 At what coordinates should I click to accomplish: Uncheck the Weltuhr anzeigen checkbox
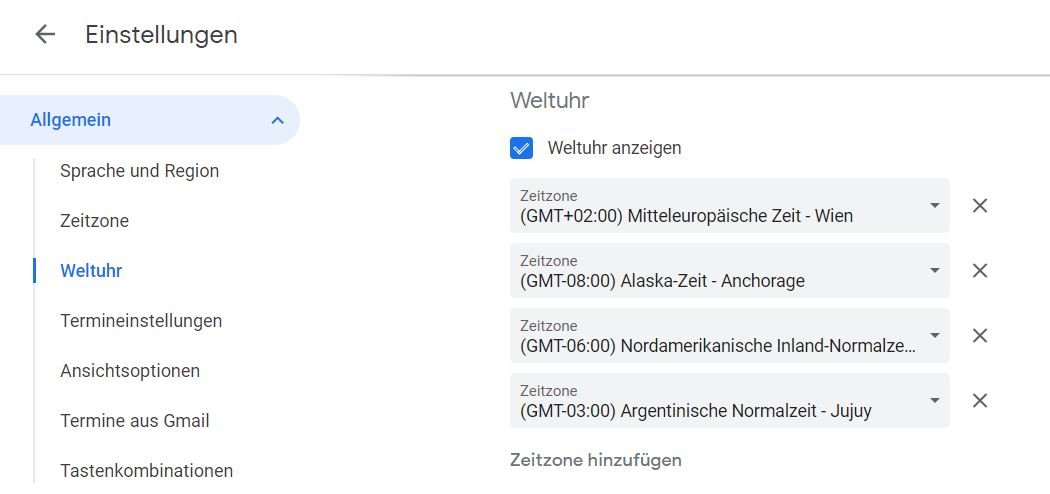click(x=522, y=148)
